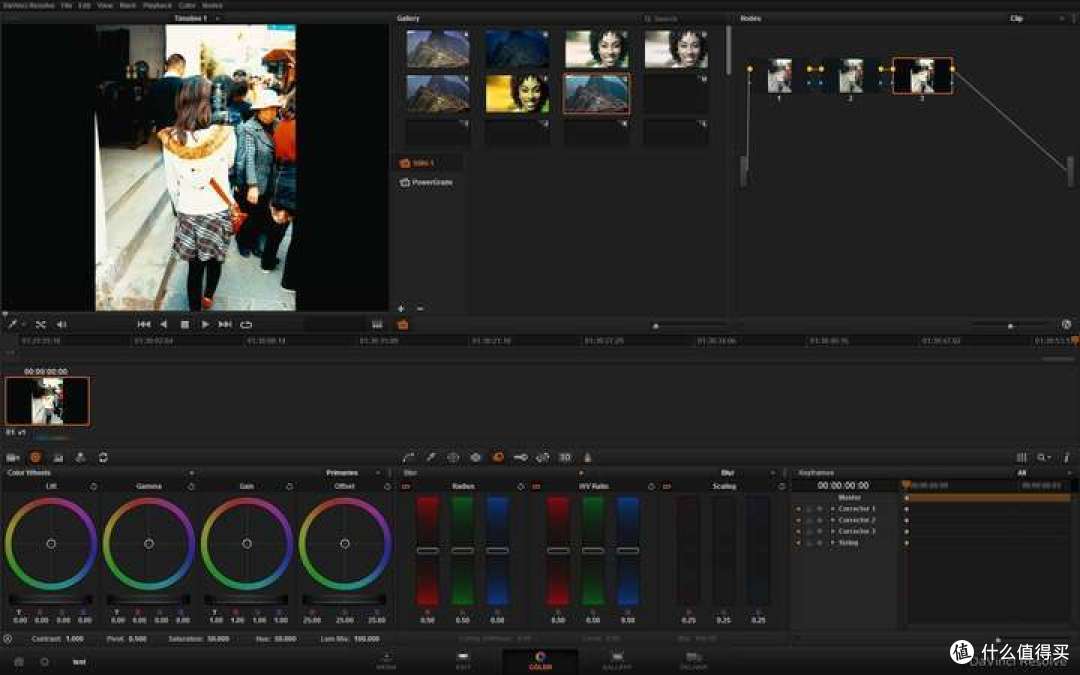Reset the Lift color wheel

(x=93, y=486)
